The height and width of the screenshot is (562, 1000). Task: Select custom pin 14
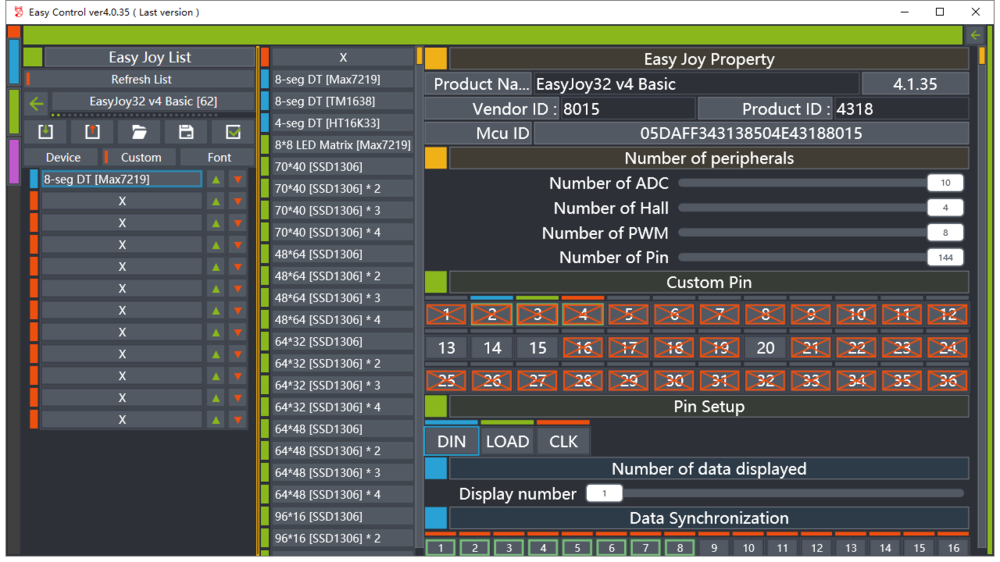click(492, 348)
